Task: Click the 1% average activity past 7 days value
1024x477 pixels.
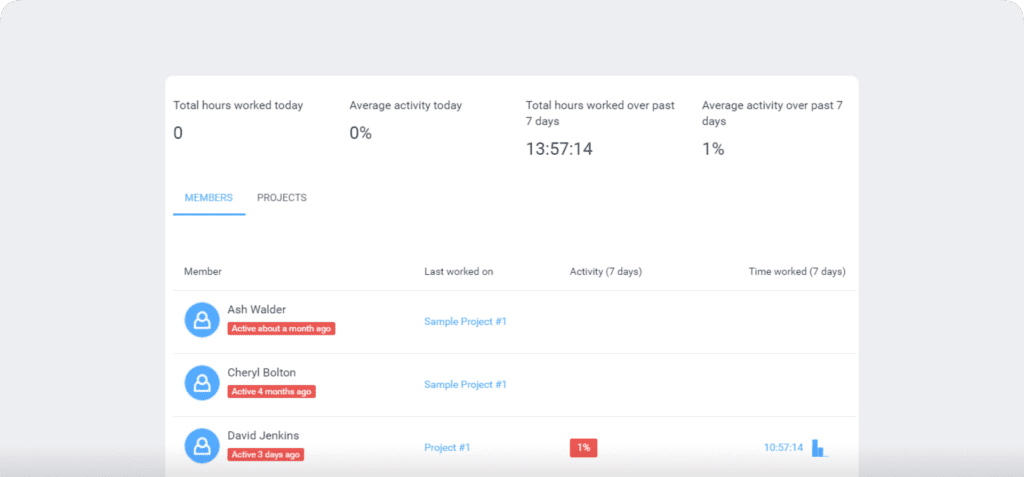Action: pyautogui.click(x=713, y=149)
